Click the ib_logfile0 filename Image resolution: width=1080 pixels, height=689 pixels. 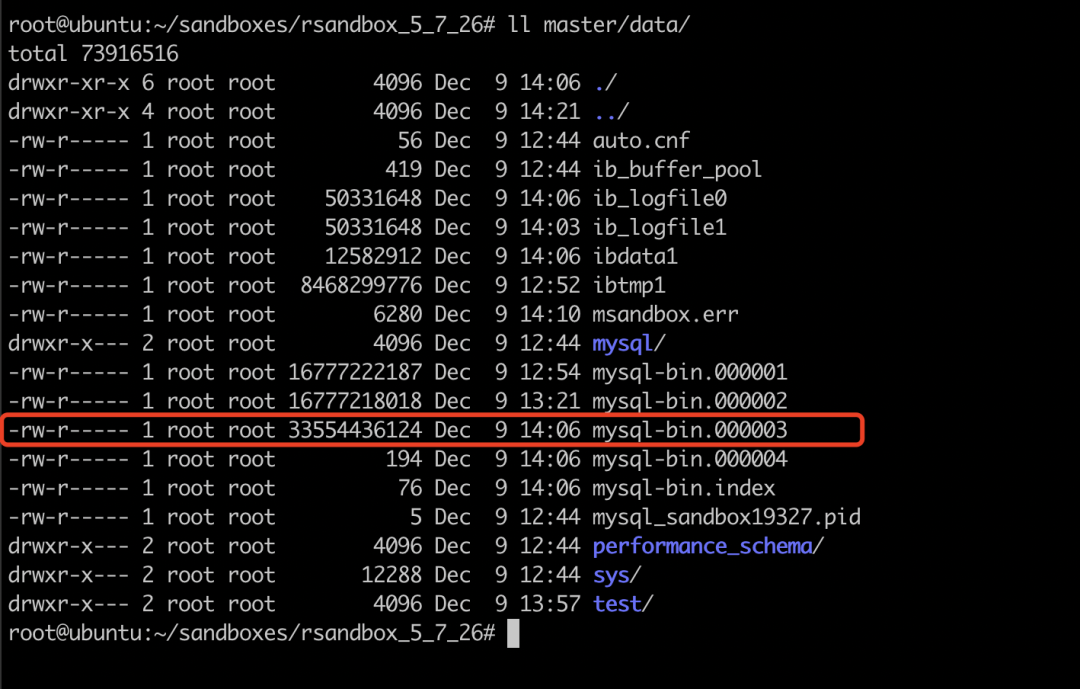point(659,199)
